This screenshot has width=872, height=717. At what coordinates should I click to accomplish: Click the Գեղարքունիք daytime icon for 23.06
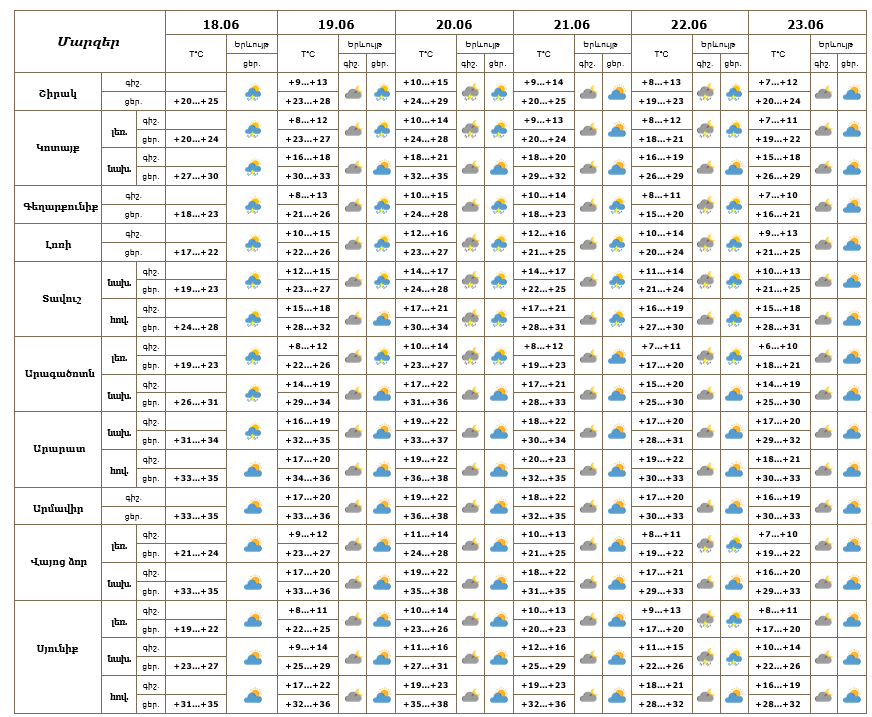pyautogui.click(x=851, y=206)
